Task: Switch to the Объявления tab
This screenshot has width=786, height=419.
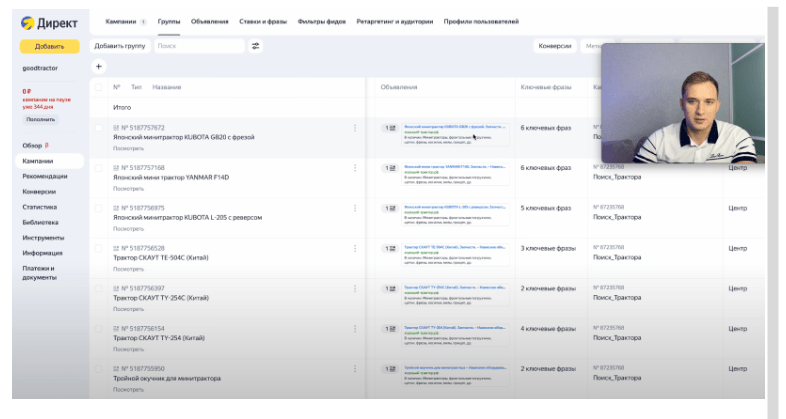Action: pos(210,22)
